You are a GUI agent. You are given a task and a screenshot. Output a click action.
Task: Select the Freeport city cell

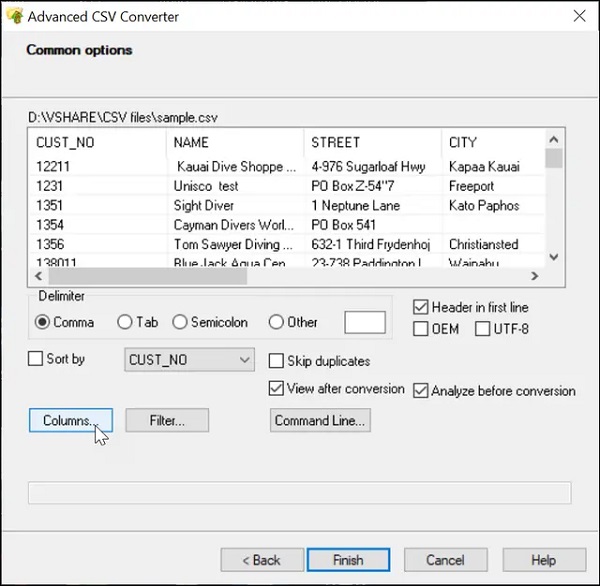coord(493,186)
